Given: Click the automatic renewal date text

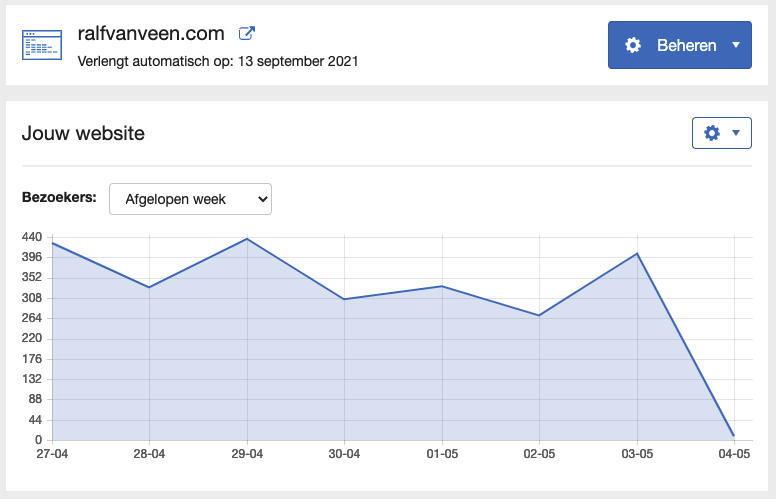Looking at the screenshot, I should pos(218,61).
